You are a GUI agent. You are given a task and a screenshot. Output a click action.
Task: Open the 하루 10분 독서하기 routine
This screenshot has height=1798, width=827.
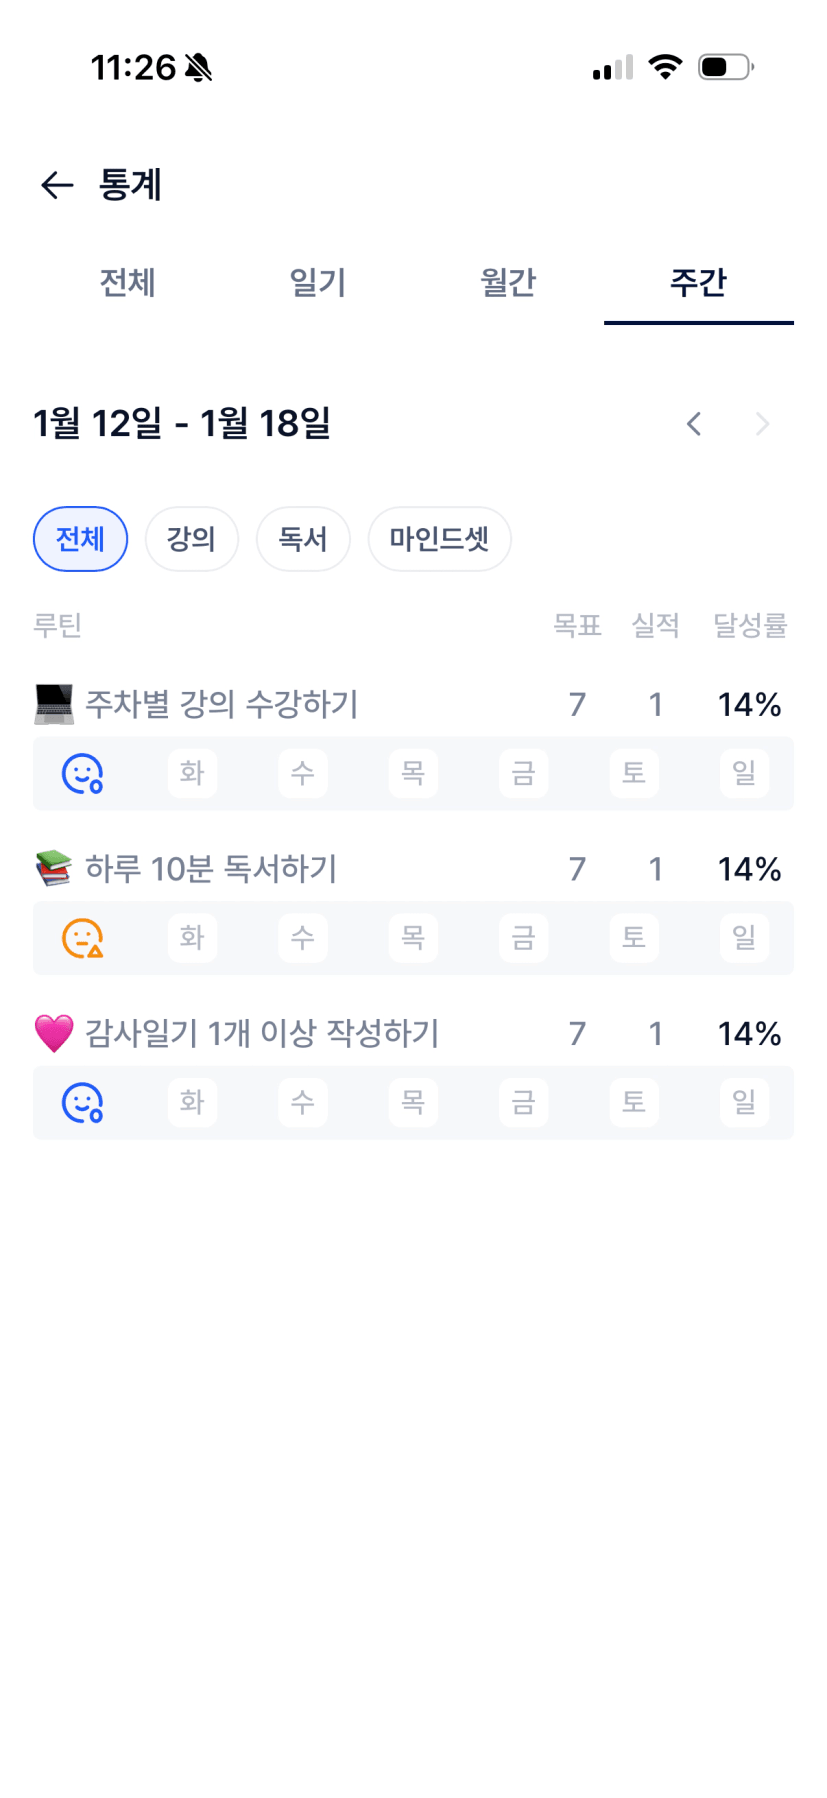click(x=211, y=868)
